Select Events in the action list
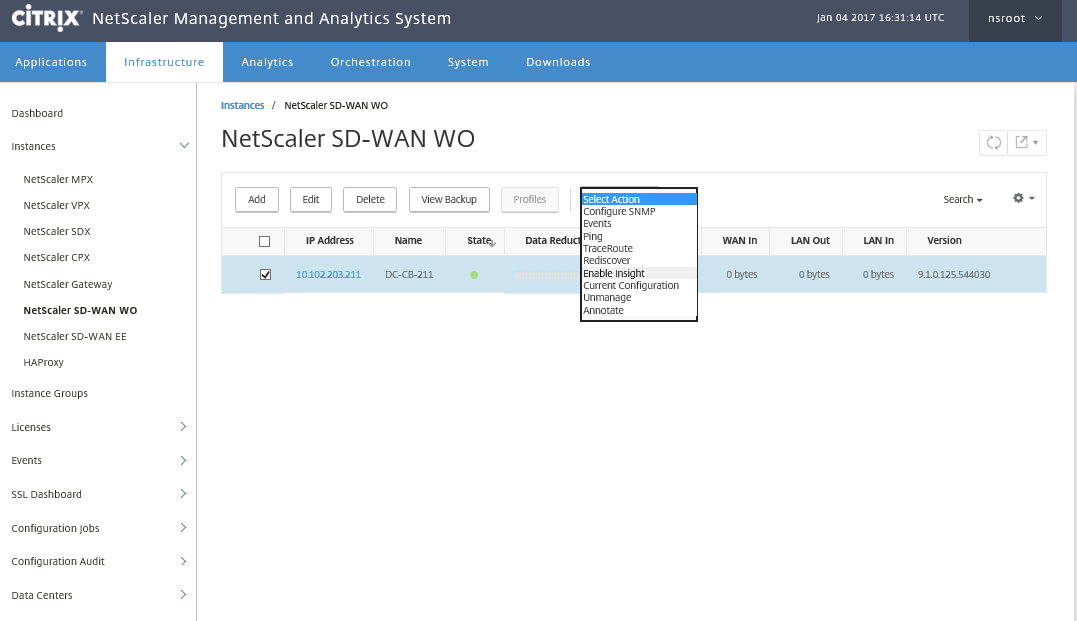 (x=639, y=224)
